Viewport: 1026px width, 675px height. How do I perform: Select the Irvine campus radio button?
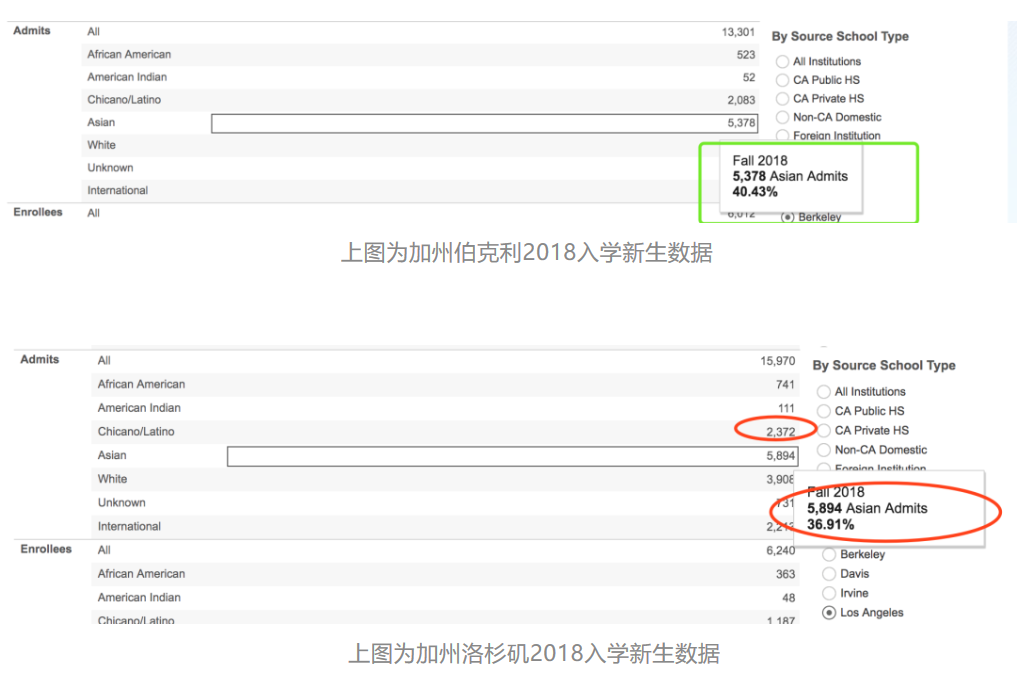[829, 593]
